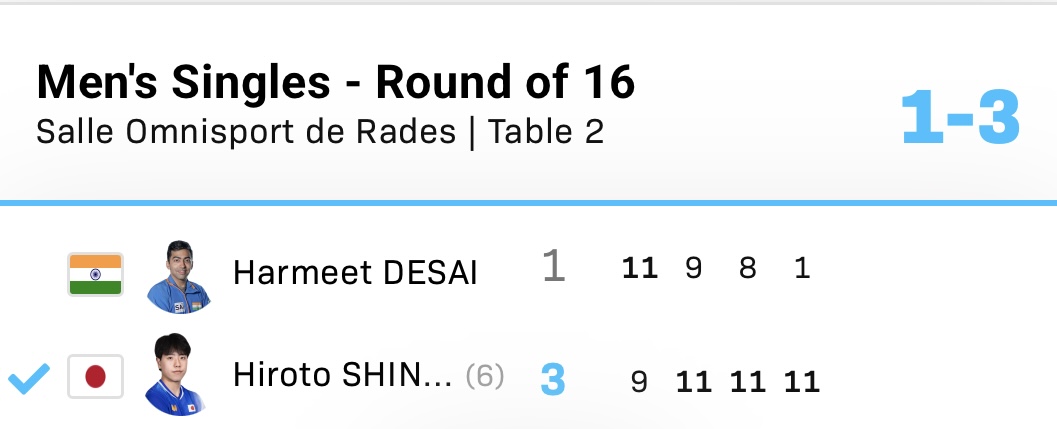Image resolution: width=1057 pixels, height=429 pixels.
Task: Click Shinozuka's first game score of 9
Action: point(640,381)
